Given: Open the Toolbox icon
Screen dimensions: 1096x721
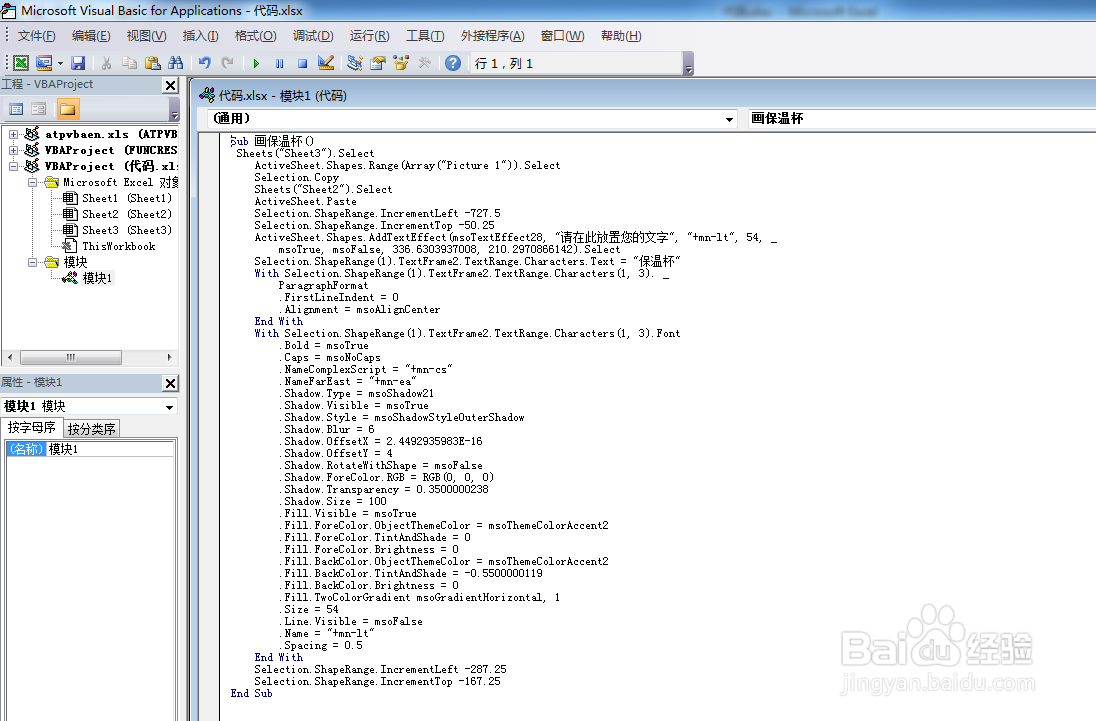Looking at the screenshot, I should pos(424,64).
